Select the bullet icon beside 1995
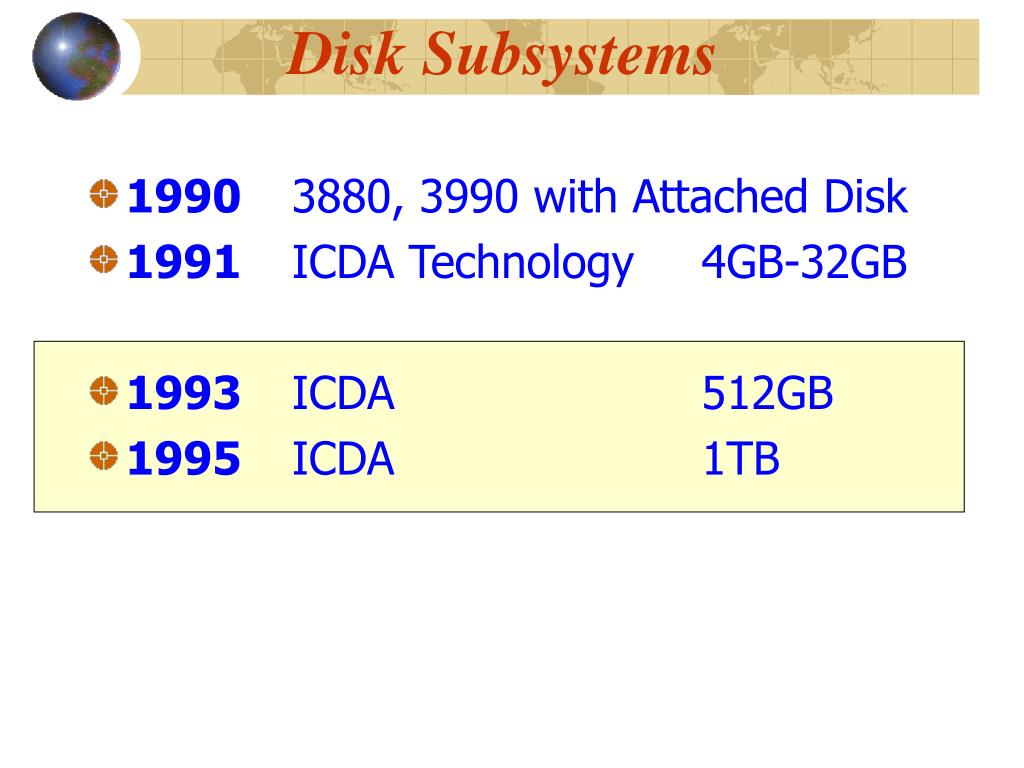This screenshot has height=768, width=1024. 104,456
